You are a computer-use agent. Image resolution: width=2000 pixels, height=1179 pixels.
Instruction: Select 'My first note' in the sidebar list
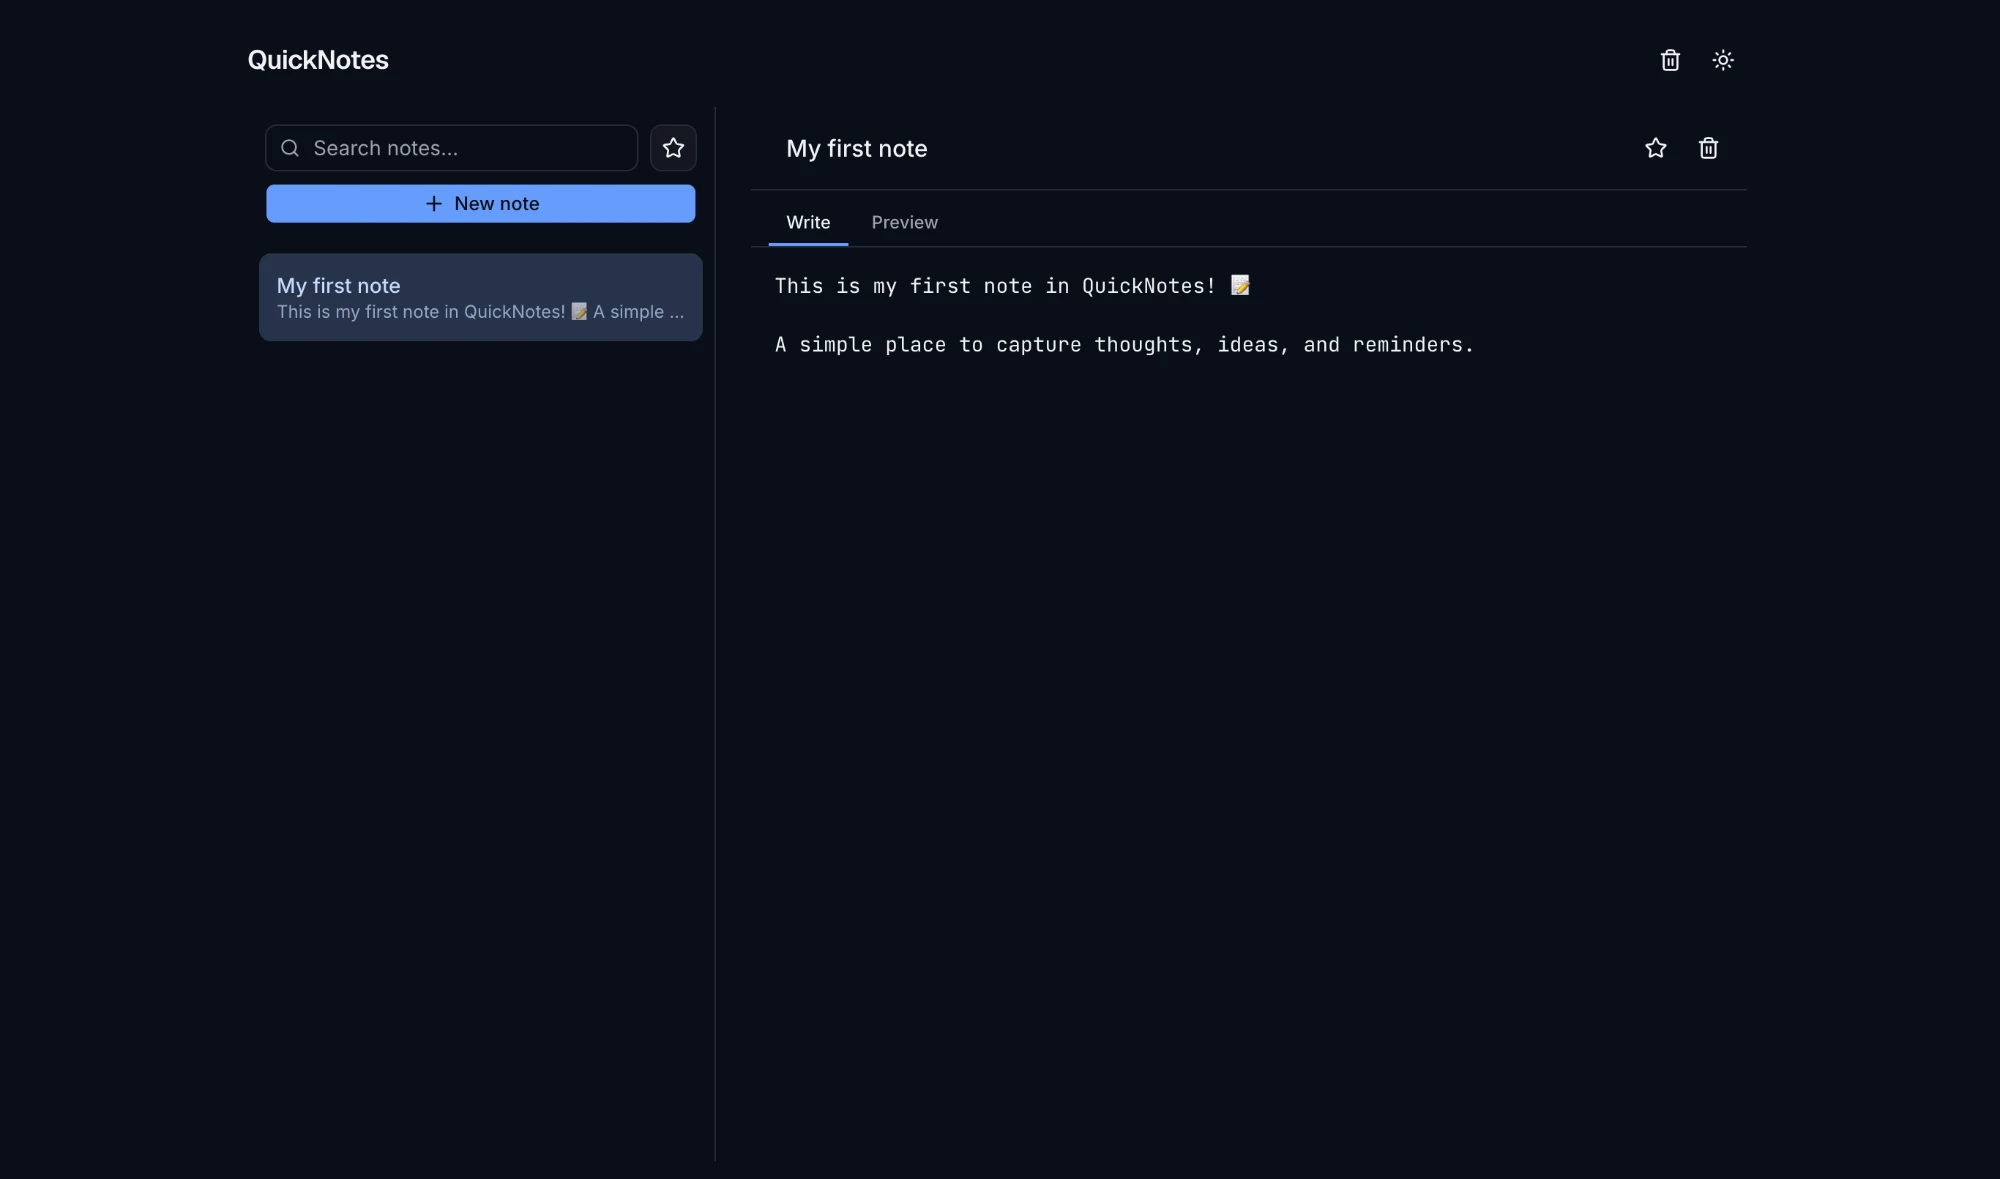tap(481, 297)
